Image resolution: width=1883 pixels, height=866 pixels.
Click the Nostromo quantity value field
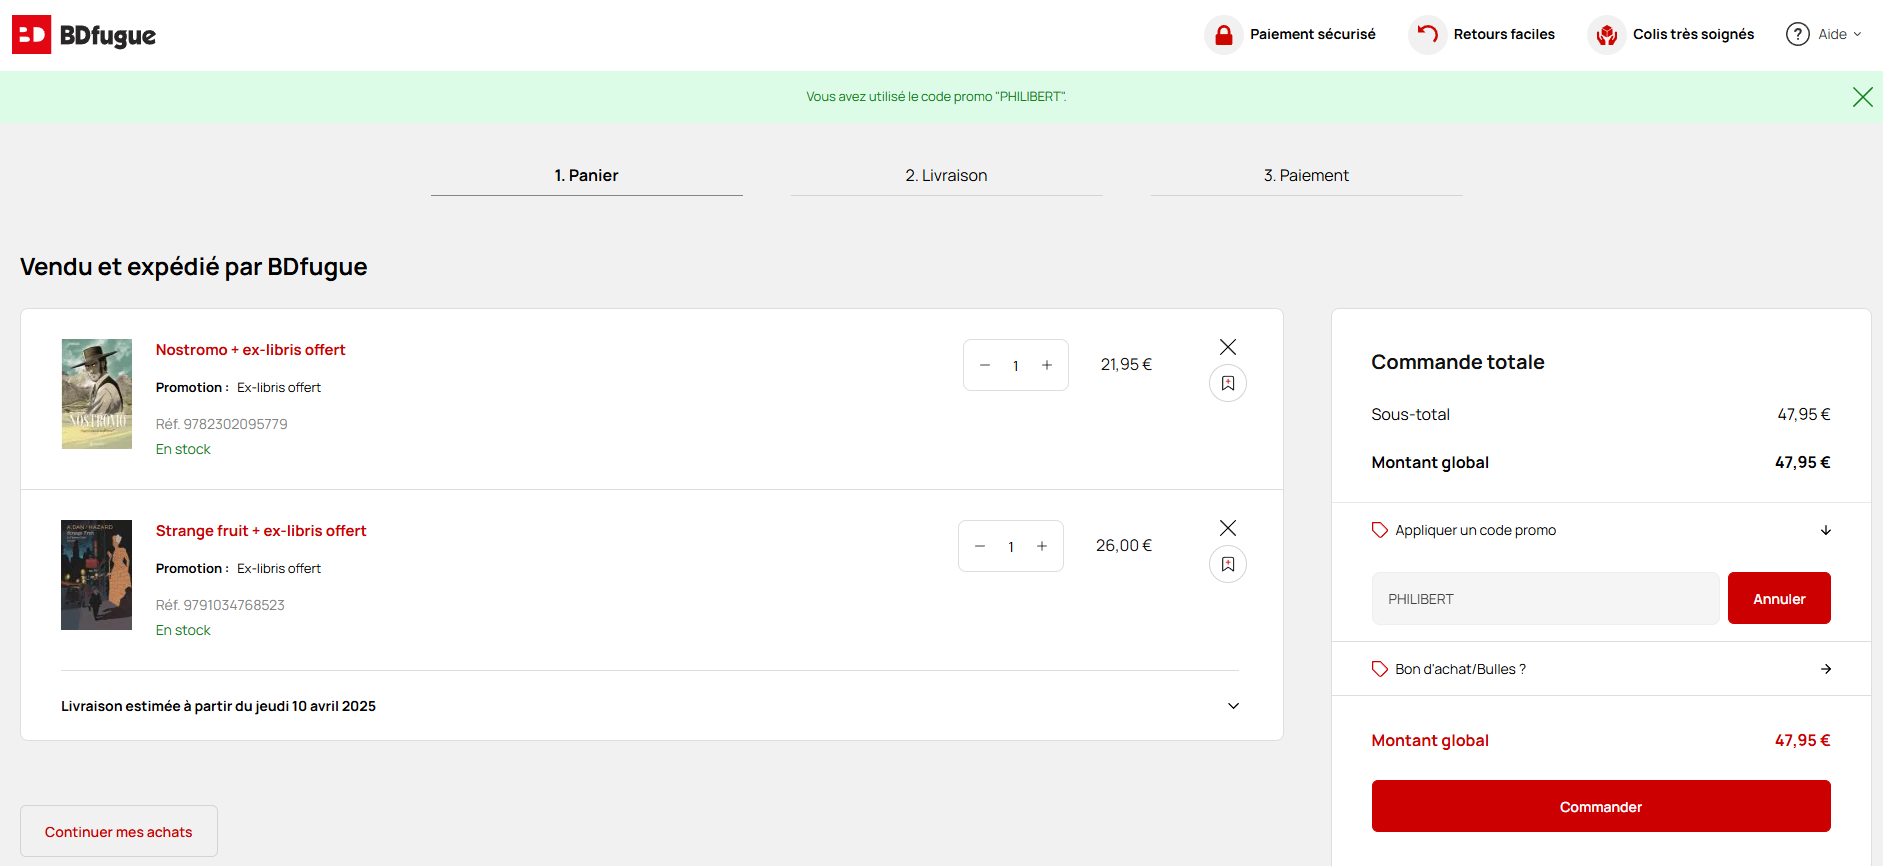1016,366
